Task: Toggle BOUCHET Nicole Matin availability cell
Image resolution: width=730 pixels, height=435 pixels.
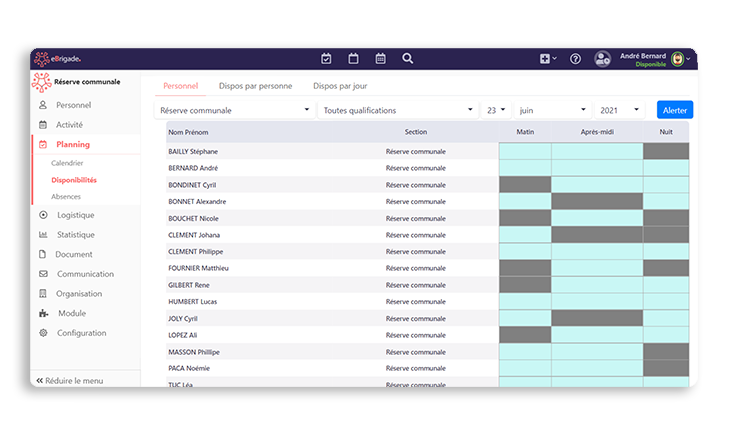Action: pos(525,218)
